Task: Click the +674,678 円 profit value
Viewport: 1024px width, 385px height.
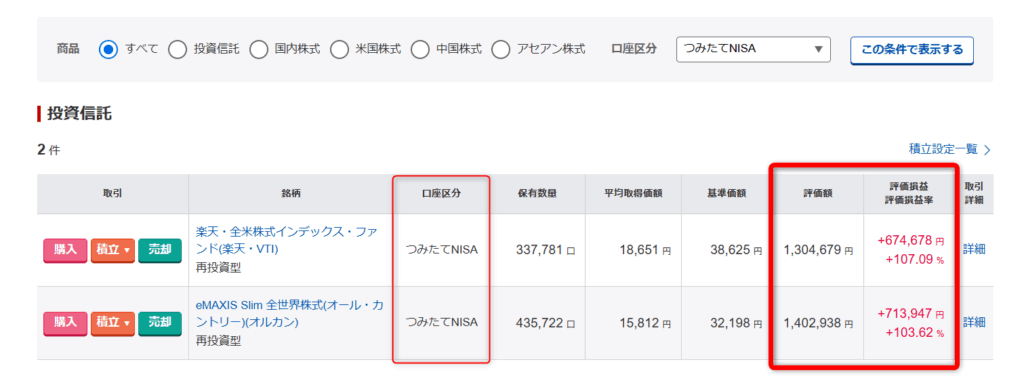Action: tap(910, 241)
